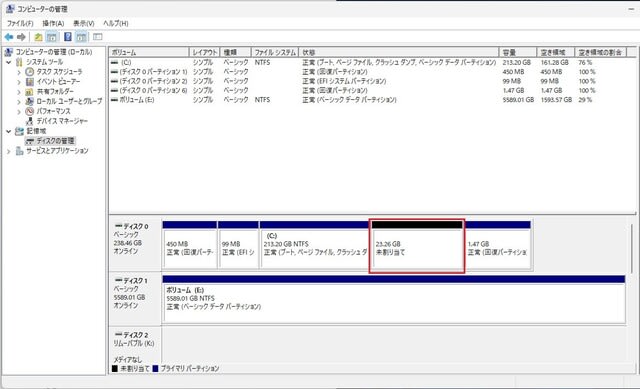Click the ローカル ユーザーとグループ users icon
This screenshot has height=389, width=640.
tap(29, 101)
